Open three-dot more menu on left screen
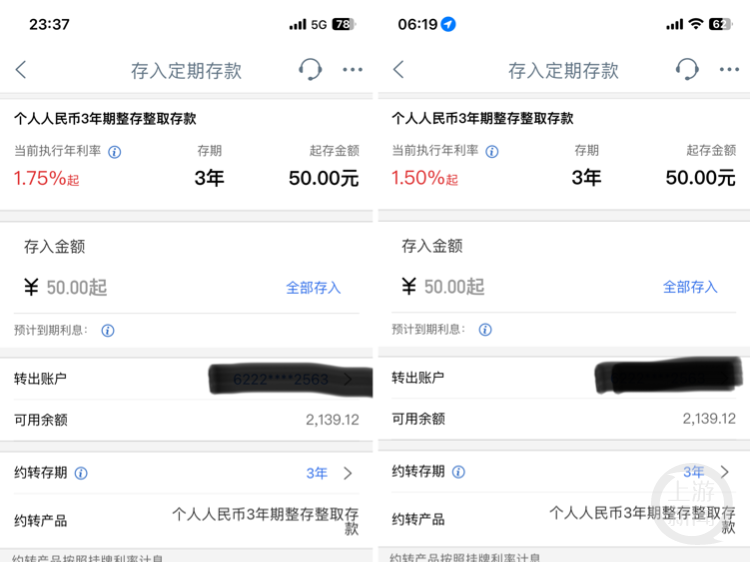The image size is (750, 562). click(x=352, y=70)
